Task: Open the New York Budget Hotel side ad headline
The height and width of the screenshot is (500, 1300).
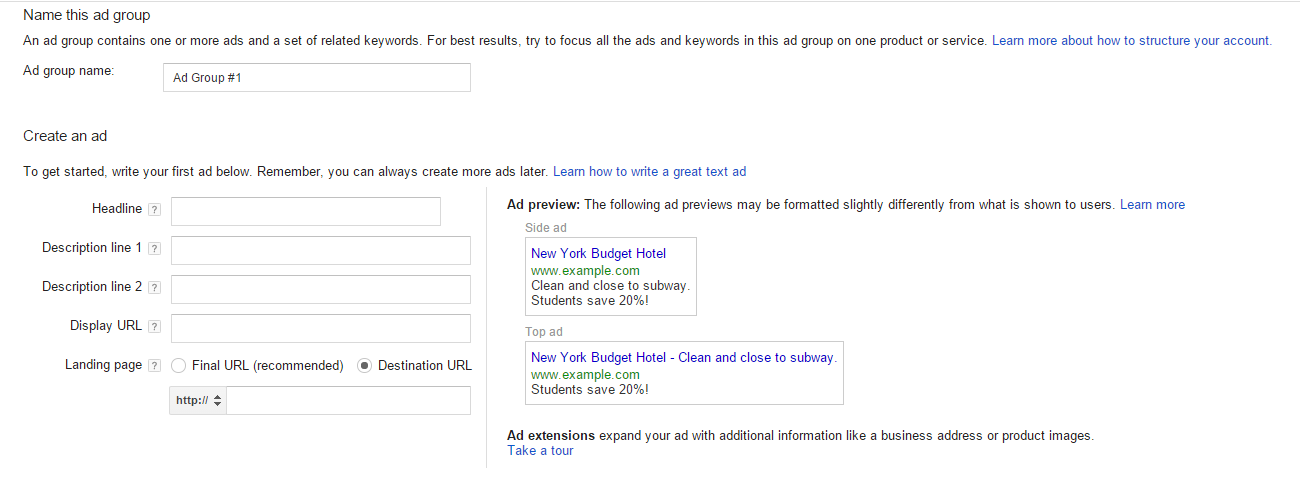Action: 598,254
